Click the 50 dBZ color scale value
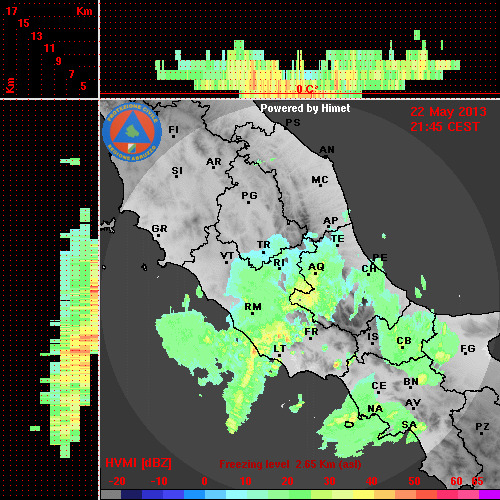 [414, 481]
